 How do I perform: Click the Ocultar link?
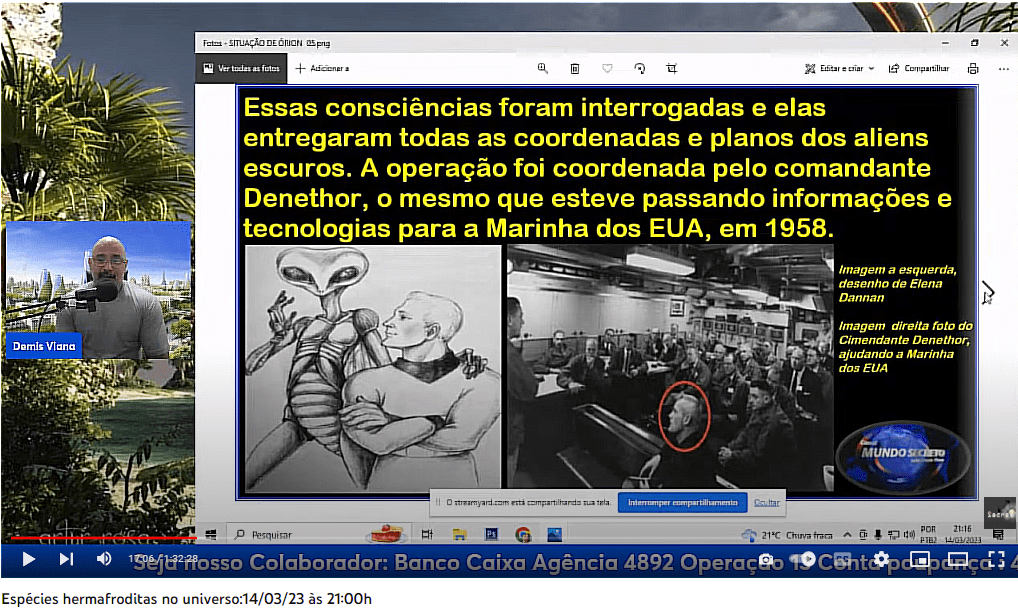tap(767, 502)
